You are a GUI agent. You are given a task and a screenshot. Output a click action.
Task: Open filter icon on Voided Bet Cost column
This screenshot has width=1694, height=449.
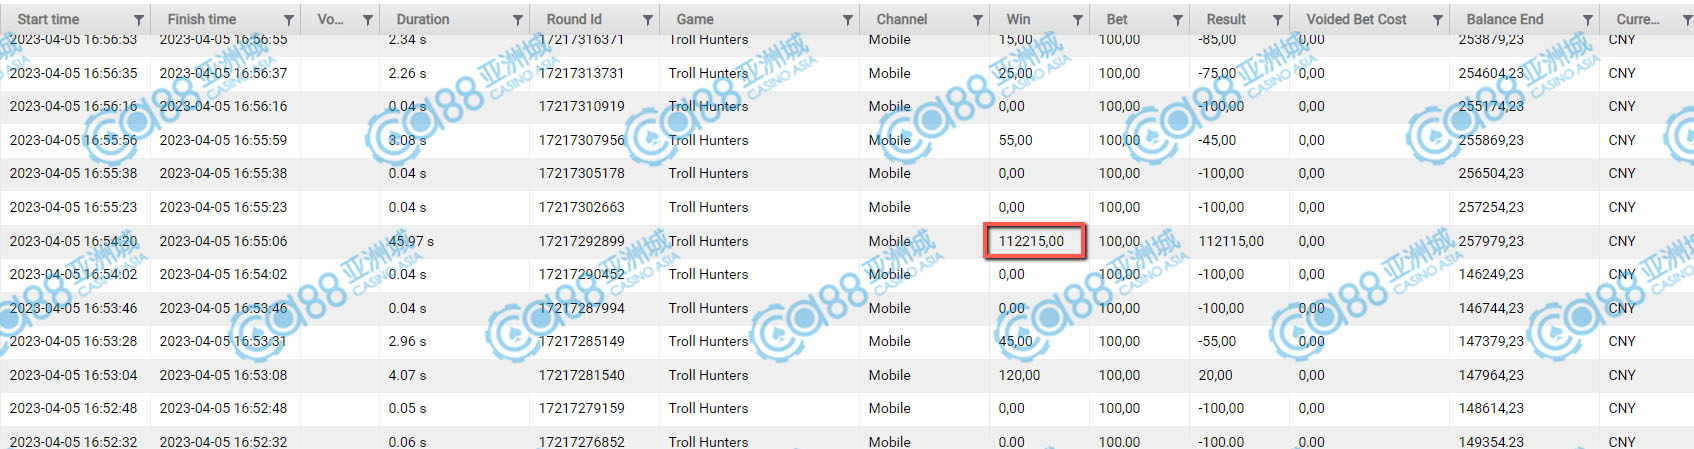pos(1438,20)
